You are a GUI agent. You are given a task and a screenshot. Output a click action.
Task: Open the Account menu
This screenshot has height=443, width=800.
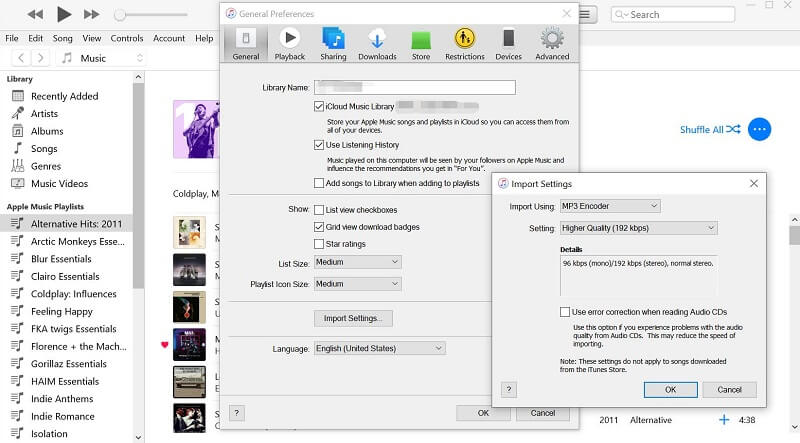169,38
